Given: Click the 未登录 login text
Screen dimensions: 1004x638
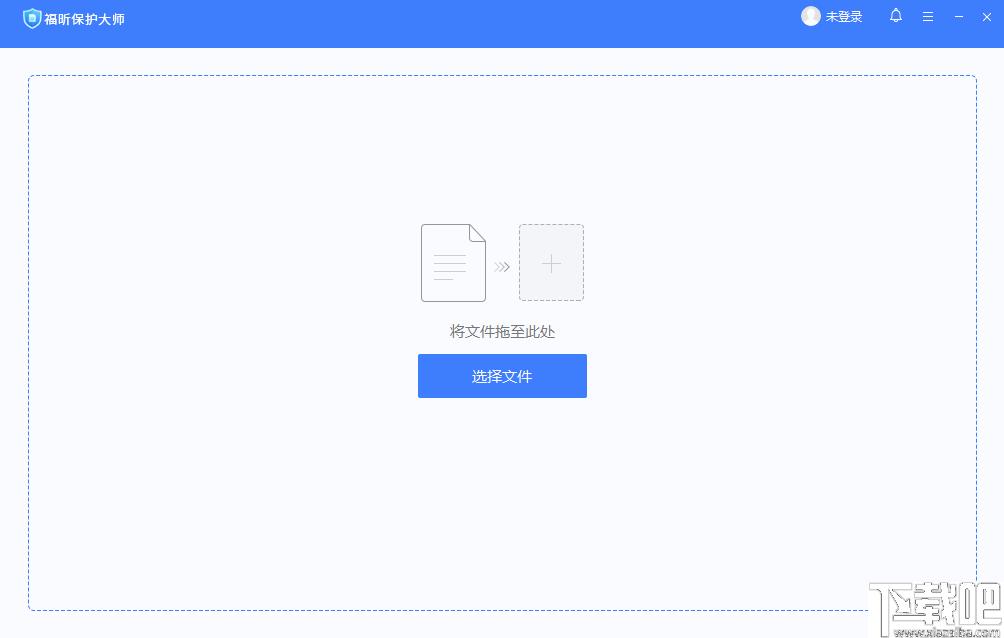Looking at the screenshot, I should tap(843, 17).
